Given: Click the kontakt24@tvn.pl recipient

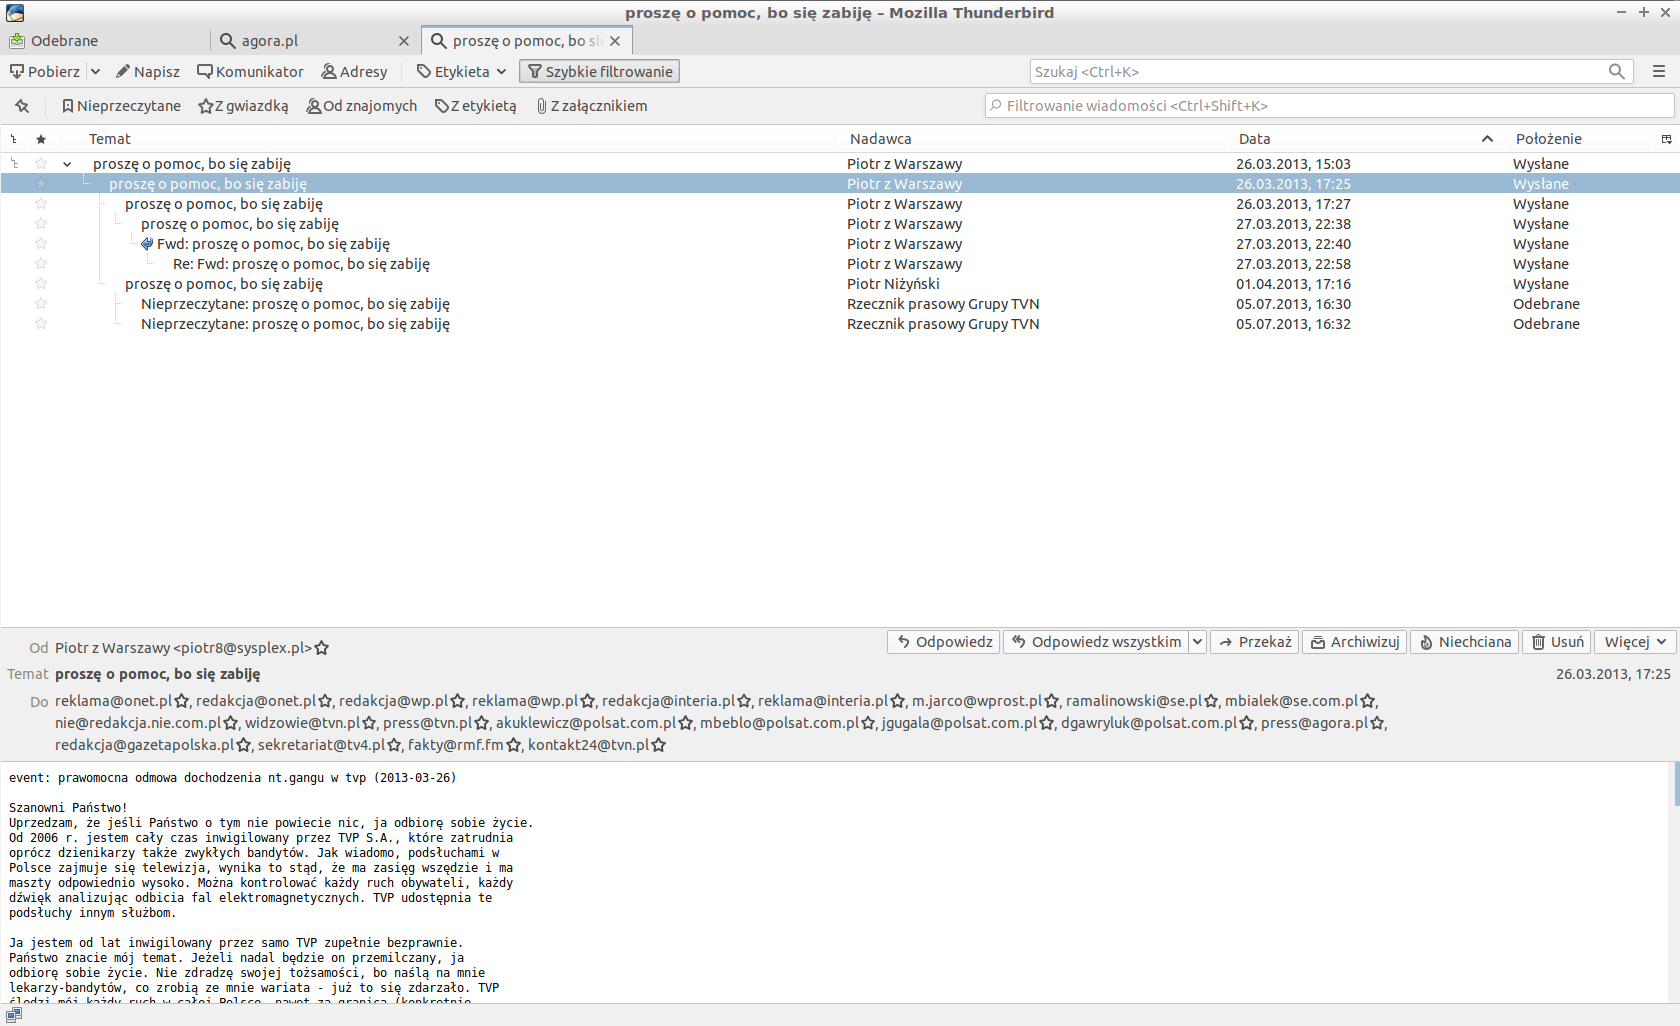Looking at the screenshot, I should [x=588, y=745].
